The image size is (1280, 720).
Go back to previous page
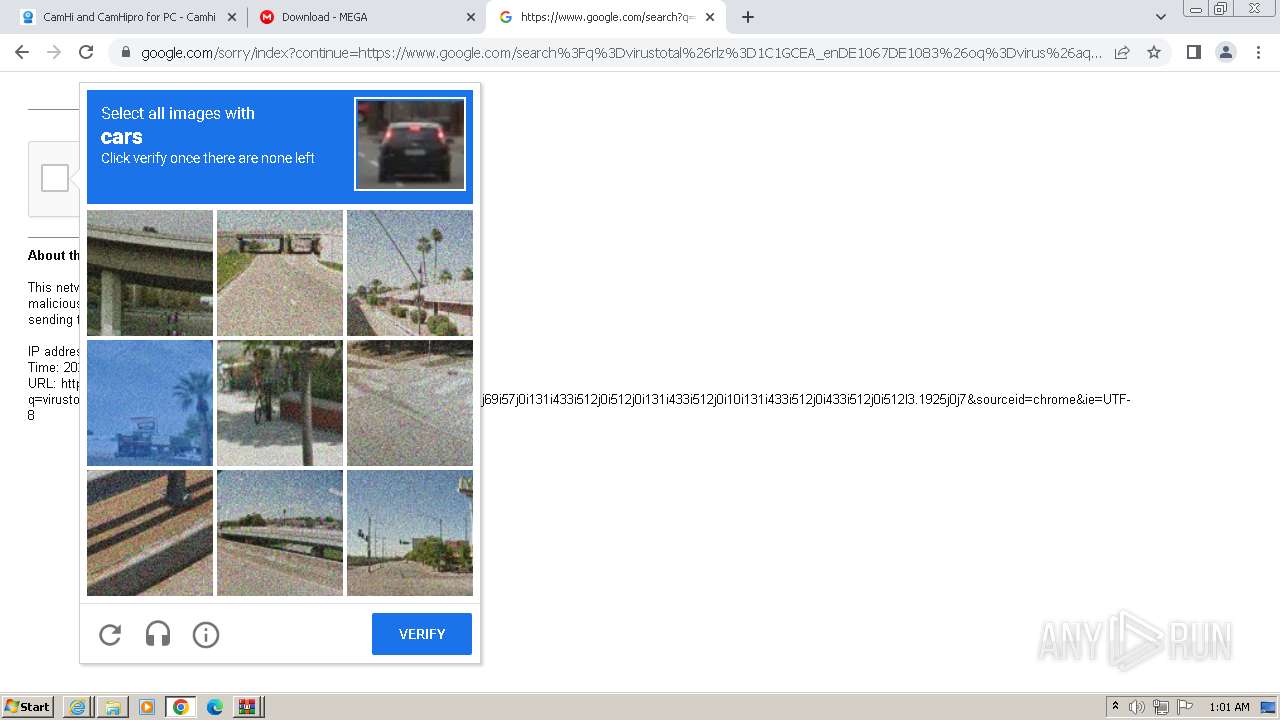pyautogui.click(x=22, y=52)
